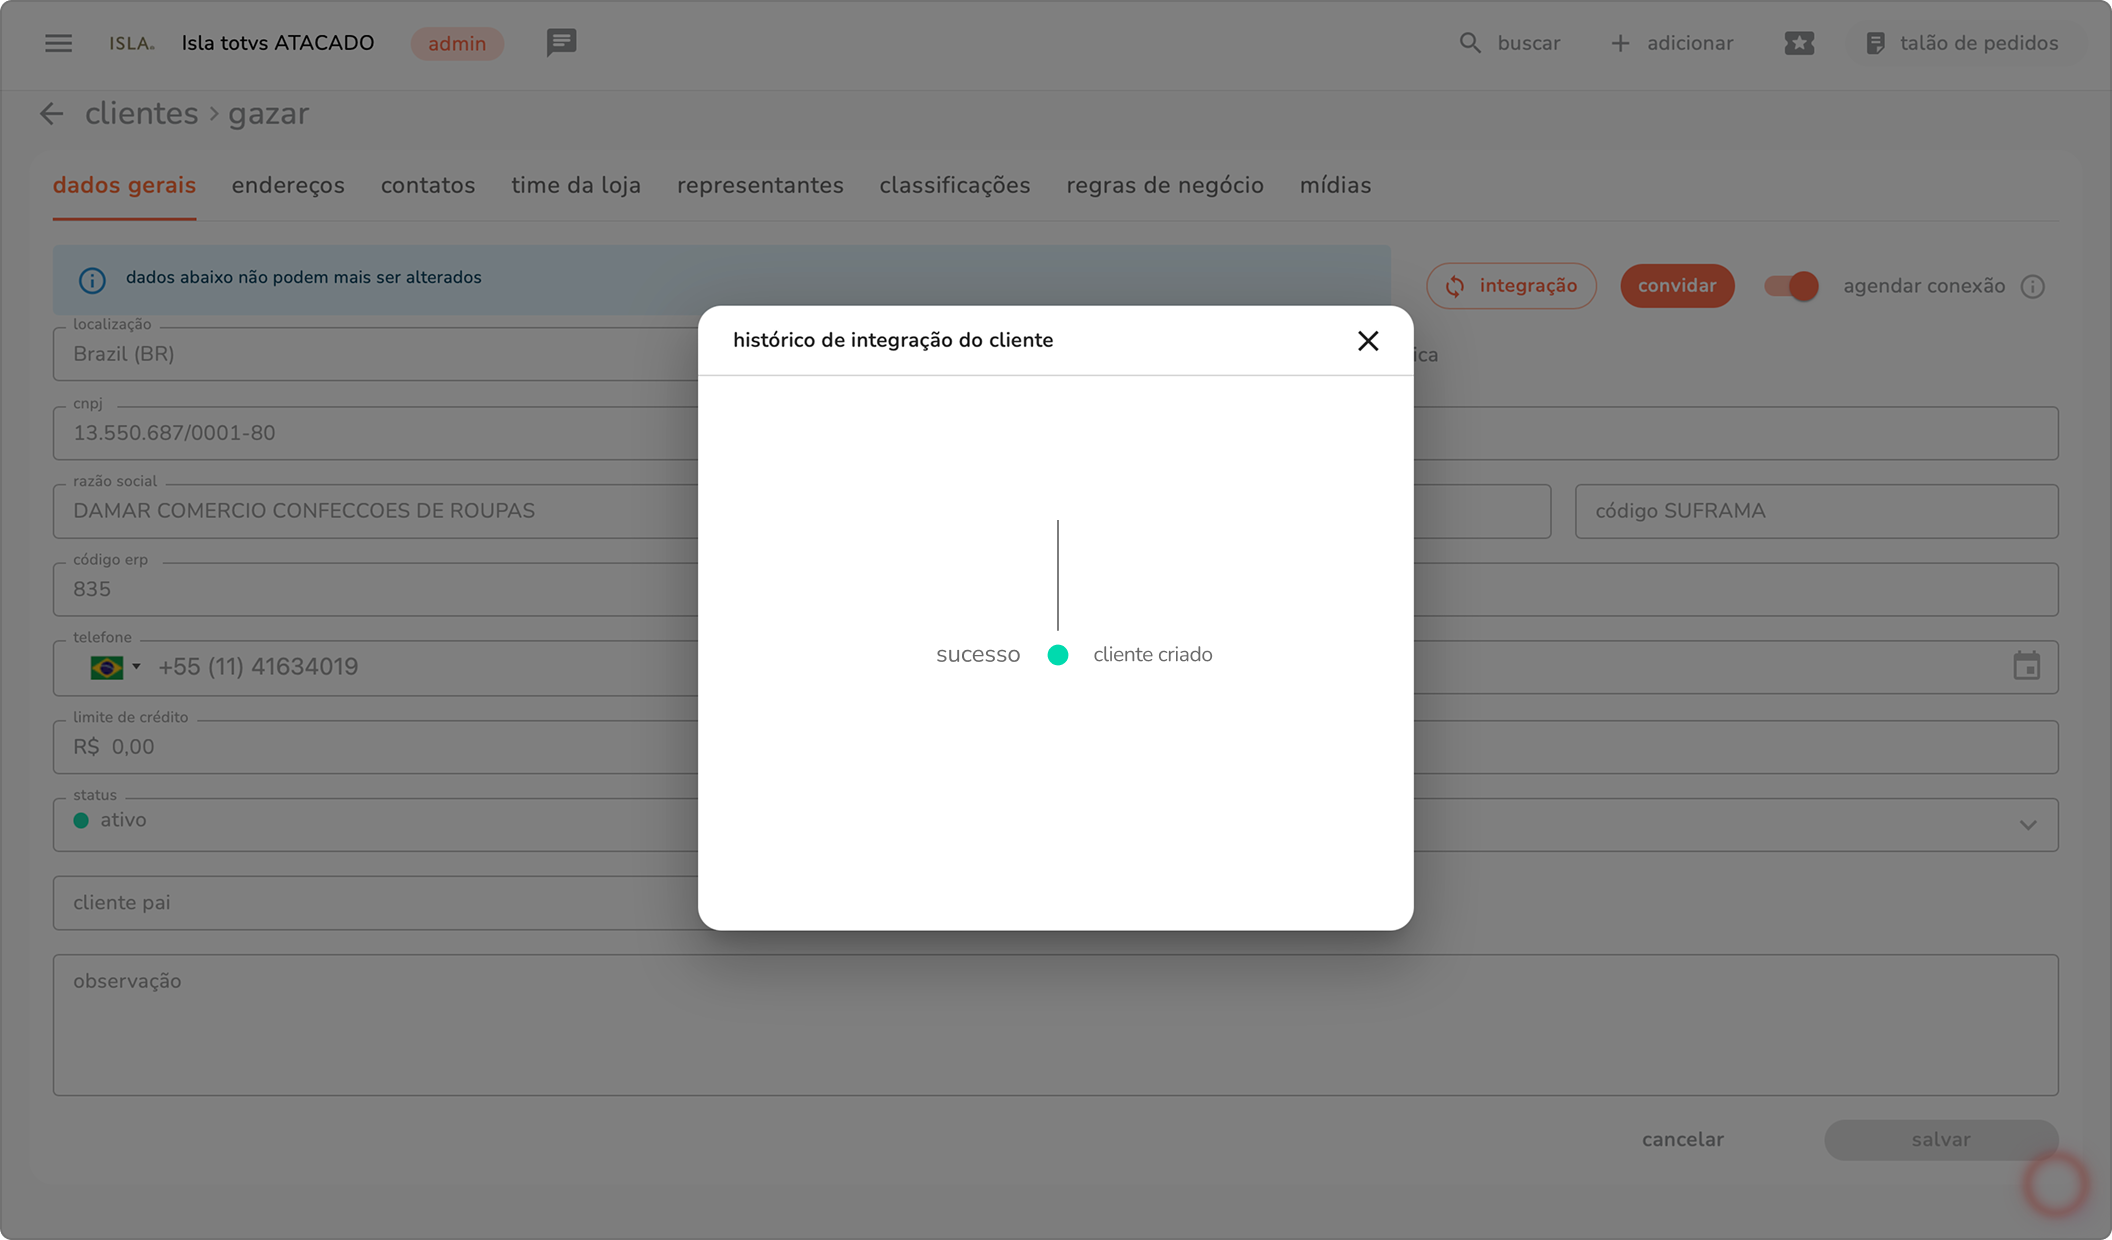
Task: Close the histórico de integração dialog
Action: (x=1367, y=341)
